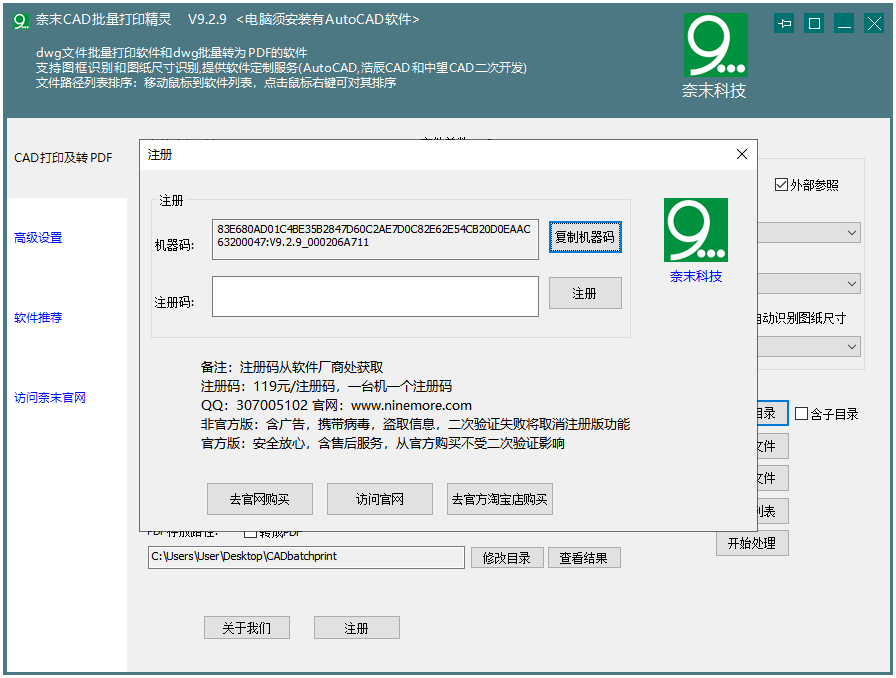Click the text www.ninemore.com

pos(411,405)
